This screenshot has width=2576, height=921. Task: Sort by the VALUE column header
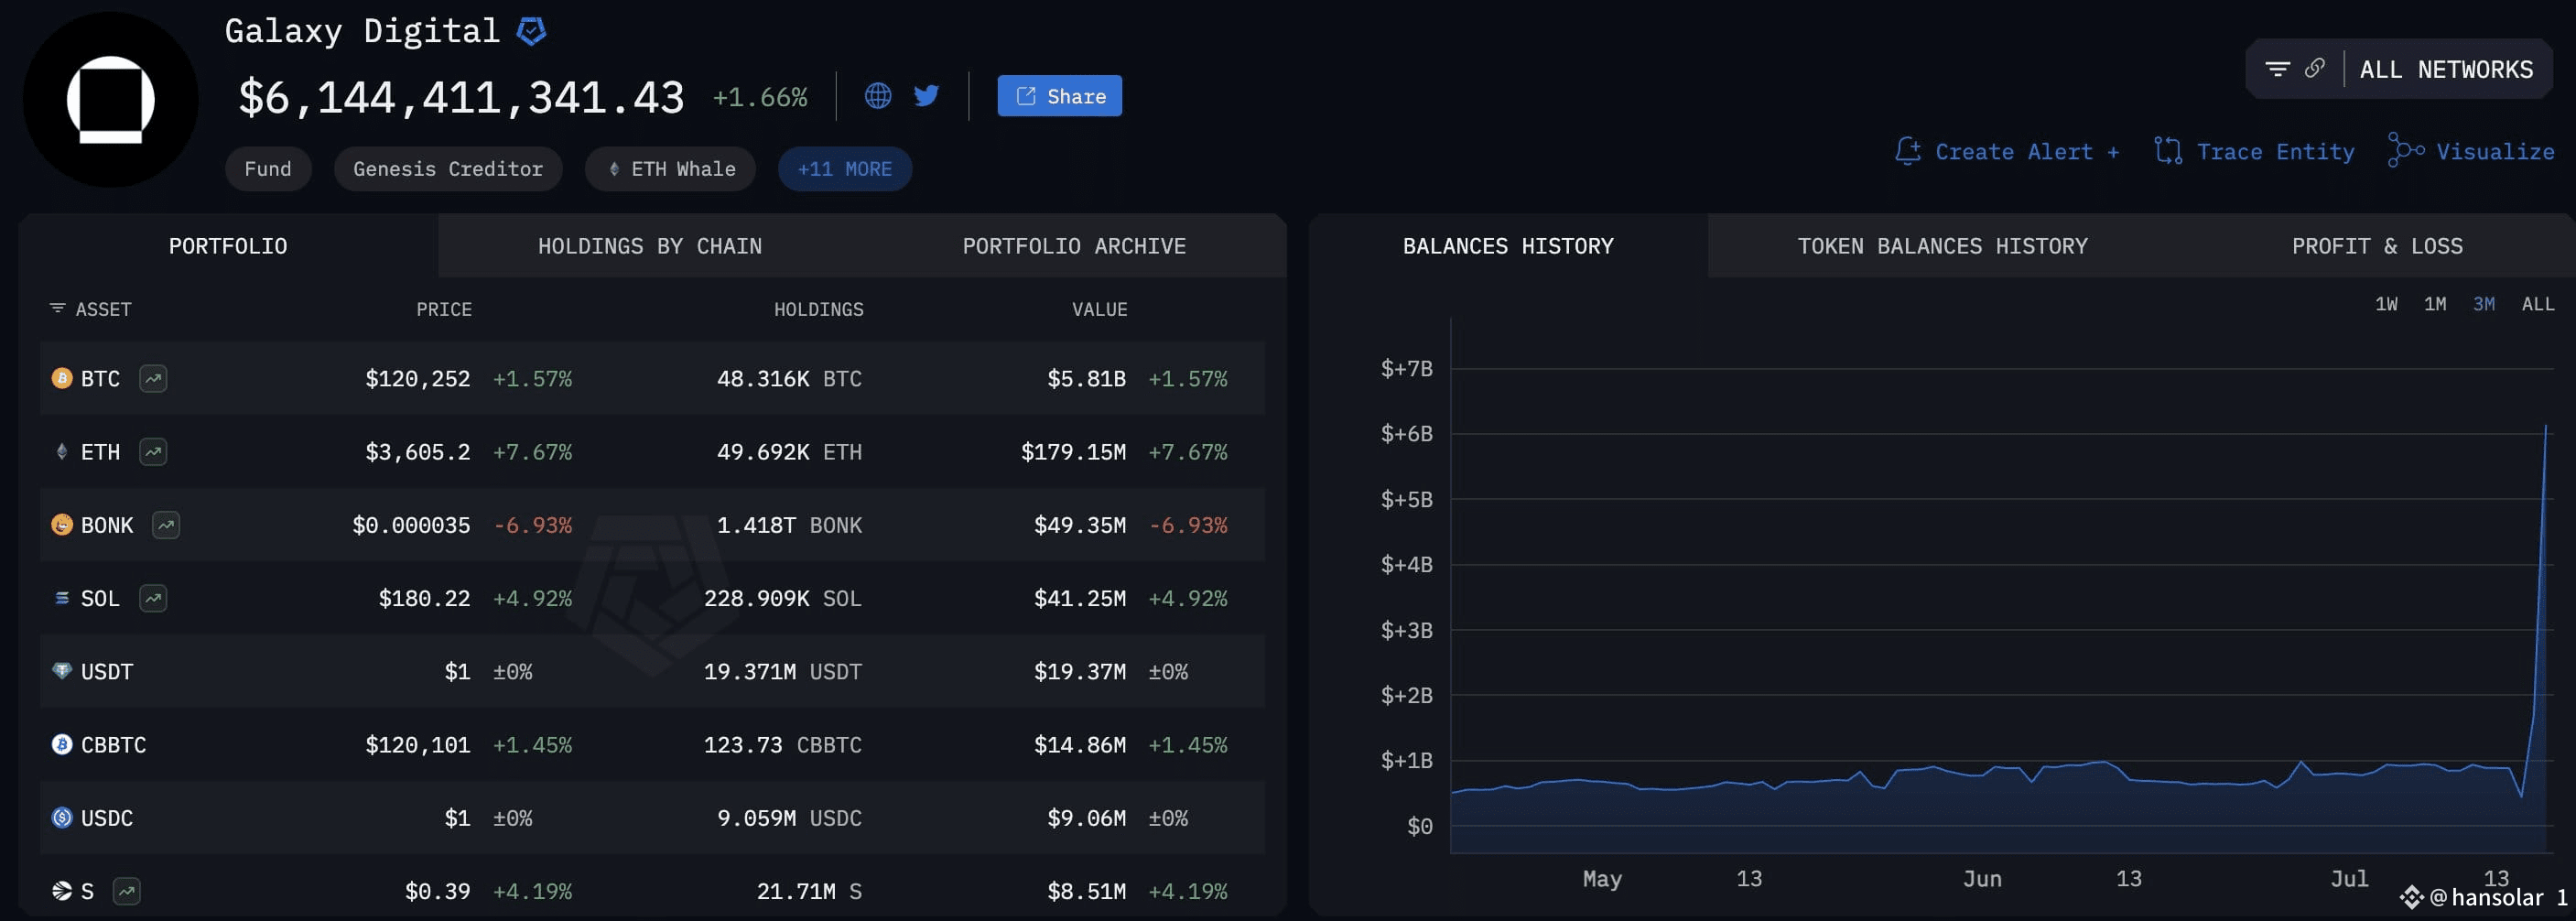tap(1100, 309)
